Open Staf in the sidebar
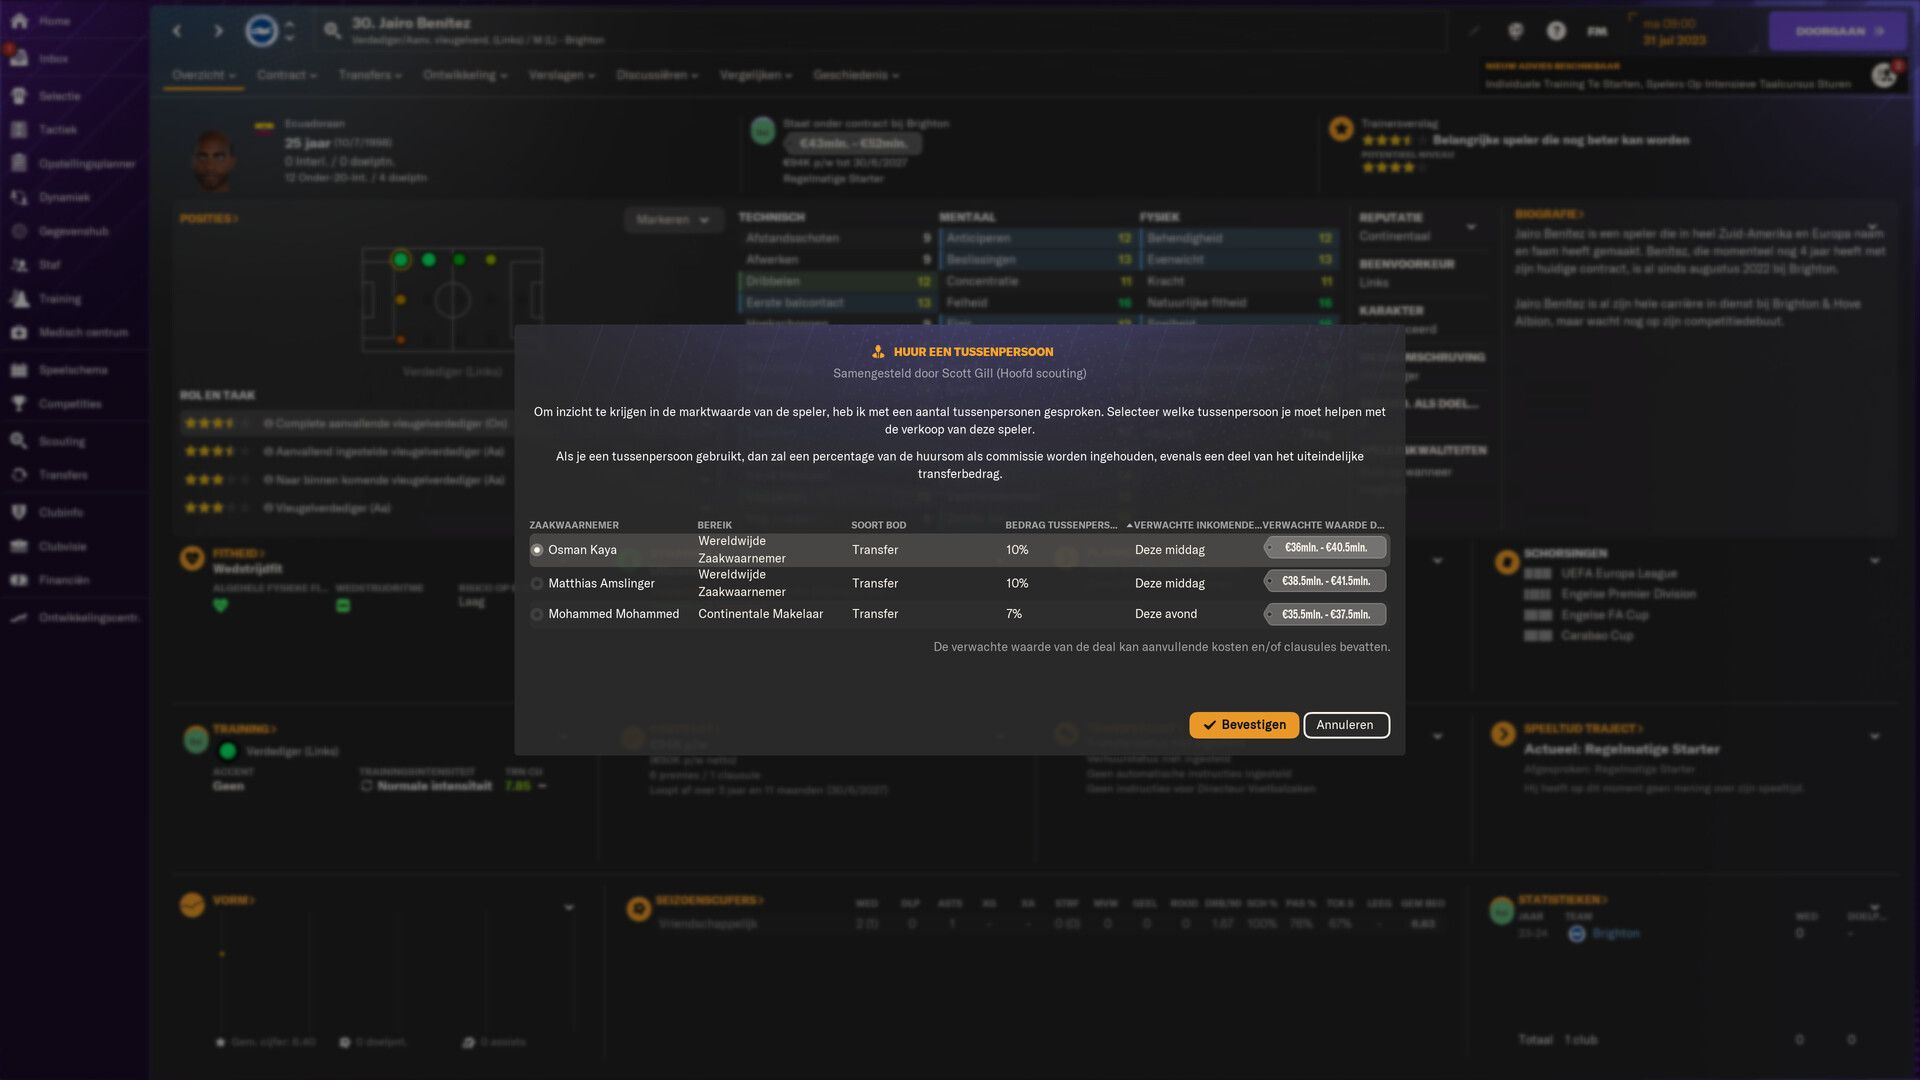This screenshot has height=1080, width=1920. click(x=49, y=265)
